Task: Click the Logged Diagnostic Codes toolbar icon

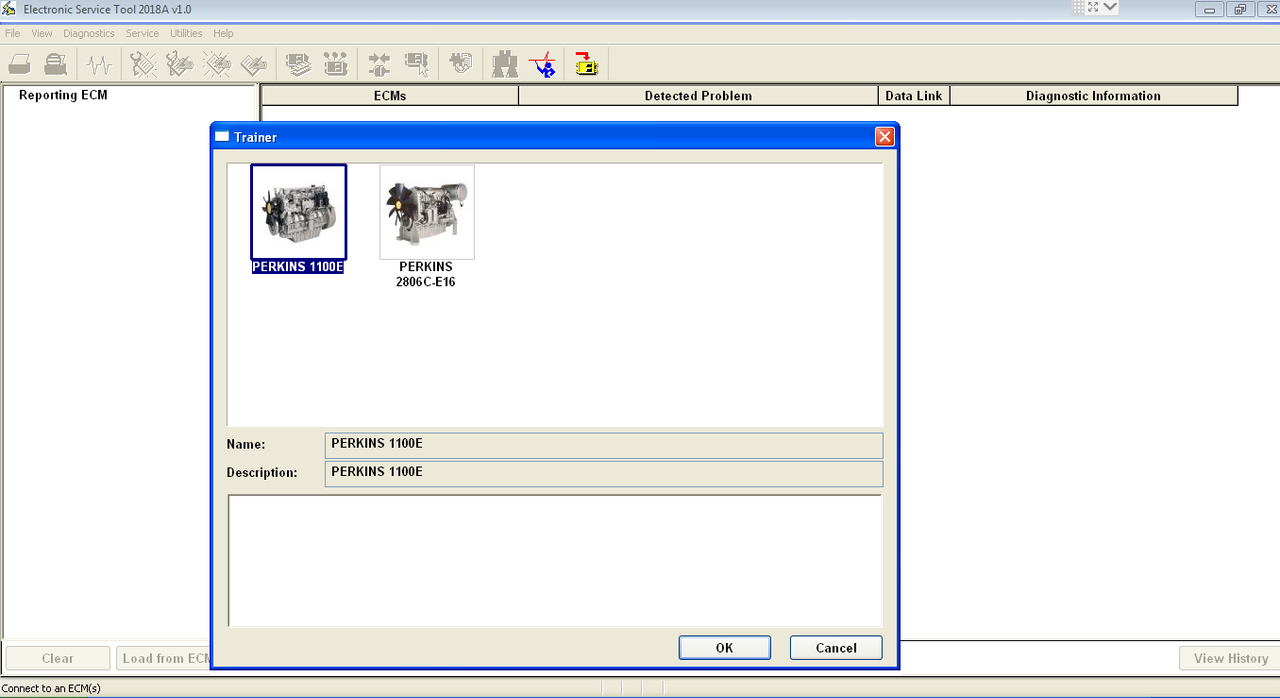Action: pyautogui.click(x=180, y=65)
